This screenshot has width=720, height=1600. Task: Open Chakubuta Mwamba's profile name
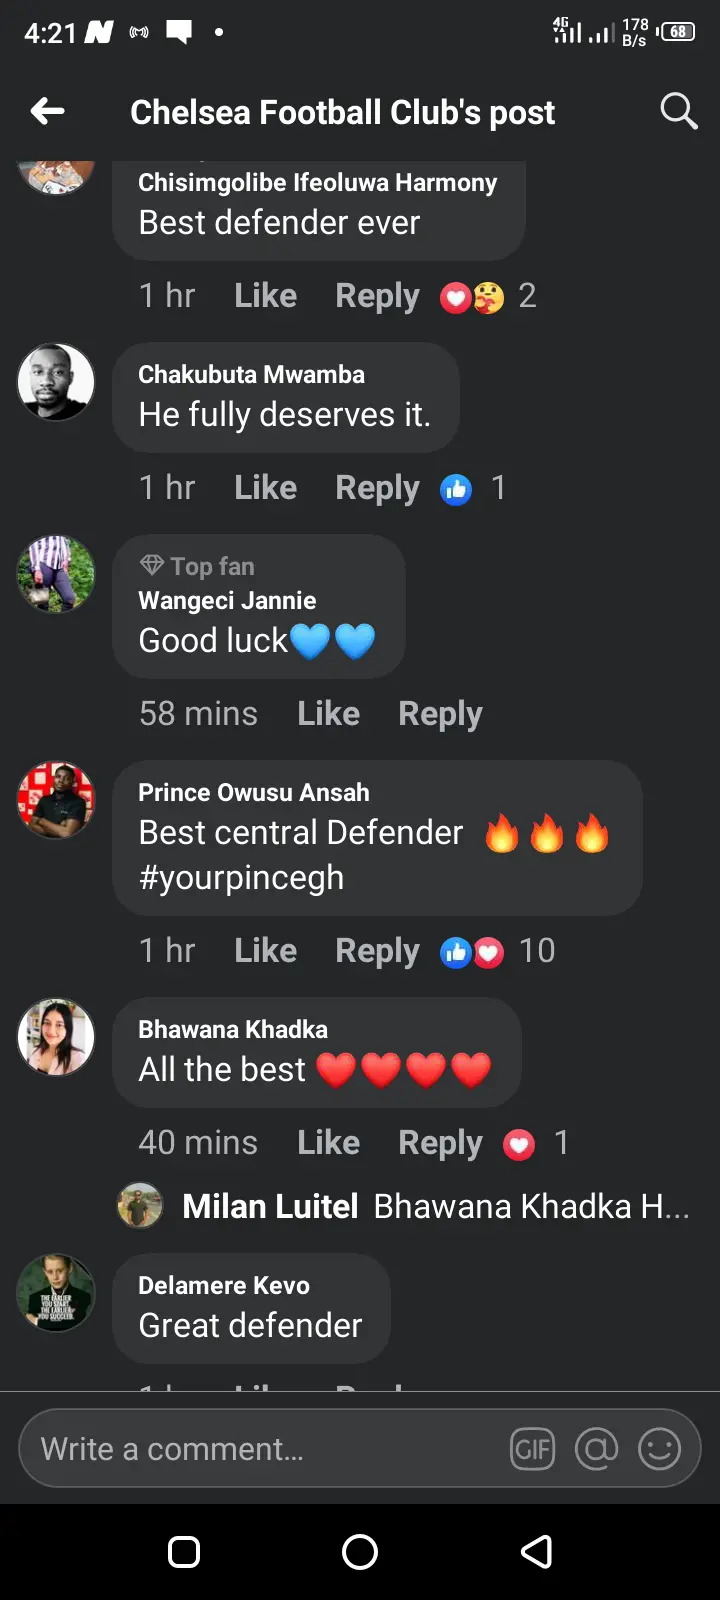251,375
